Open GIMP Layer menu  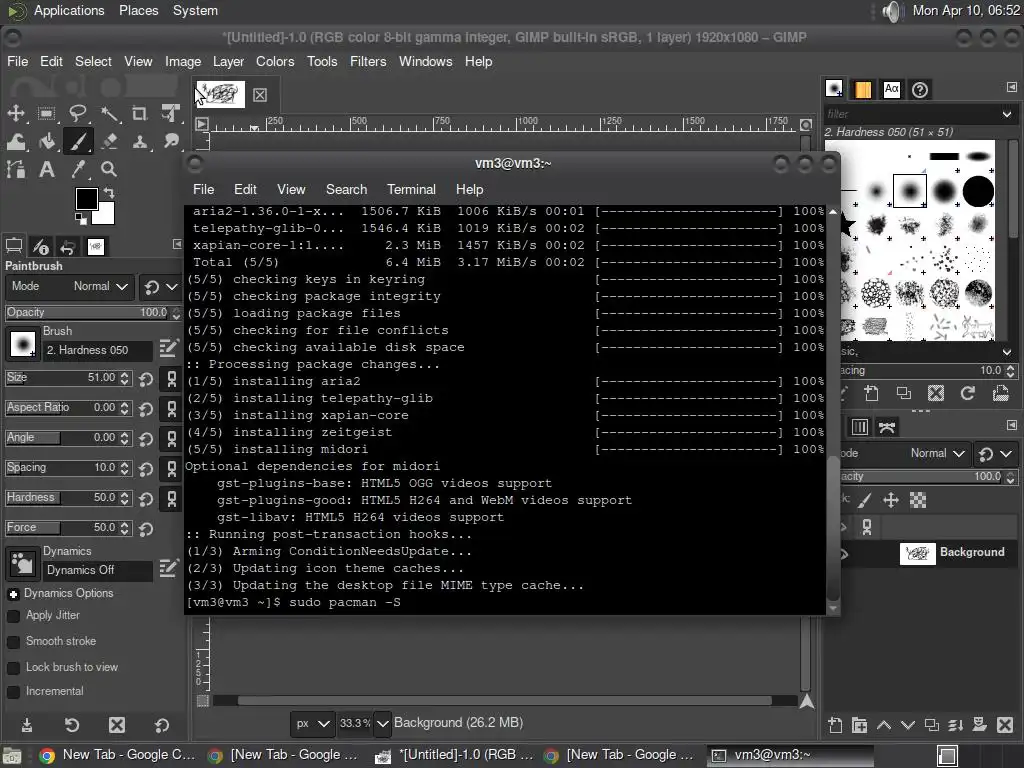[x=228, y=61]
